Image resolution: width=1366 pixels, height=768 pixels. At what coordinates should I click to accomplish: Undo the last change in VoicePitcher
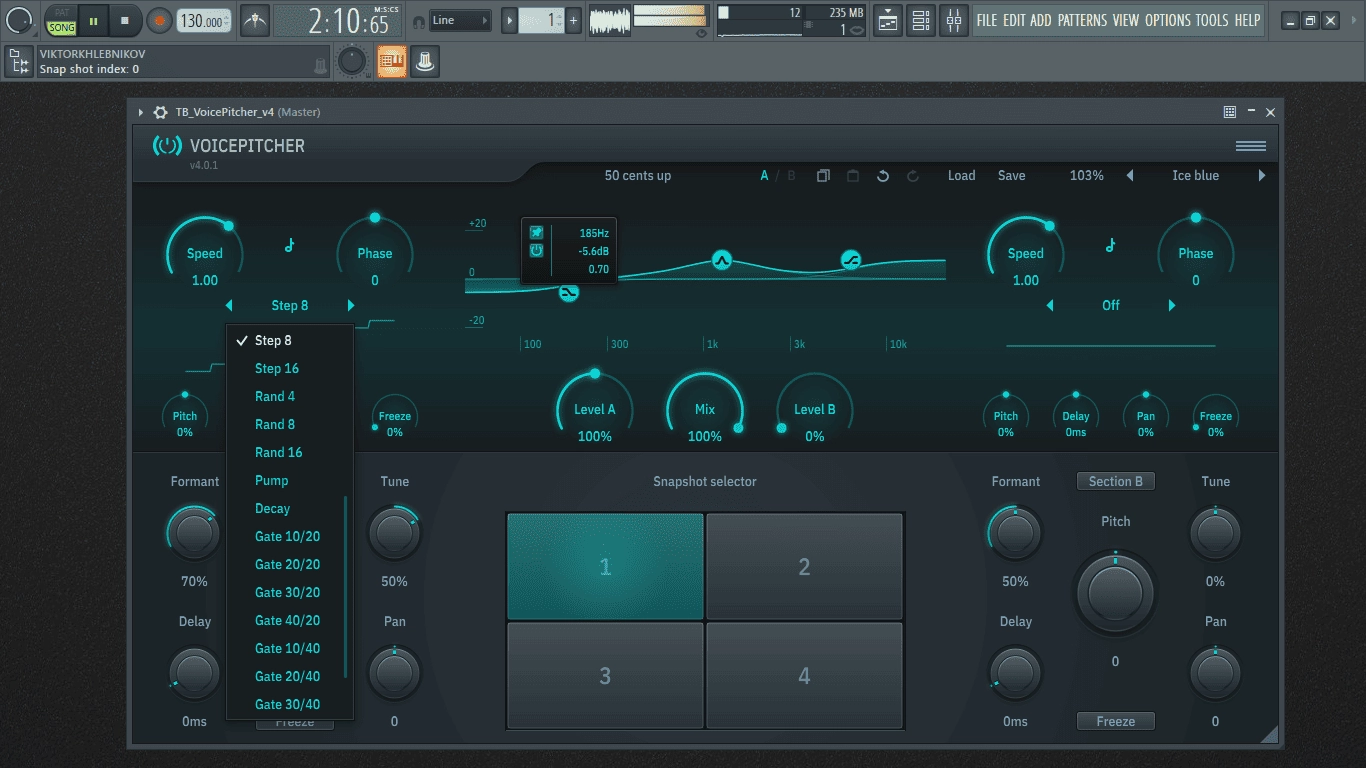point(883,176)
